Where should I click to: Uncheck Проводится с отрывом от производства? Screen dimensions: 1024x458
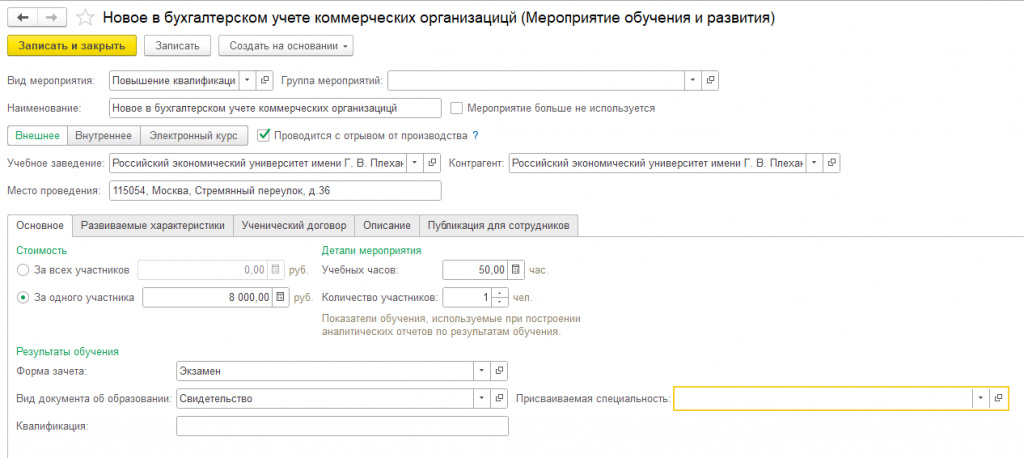[264, 135]
